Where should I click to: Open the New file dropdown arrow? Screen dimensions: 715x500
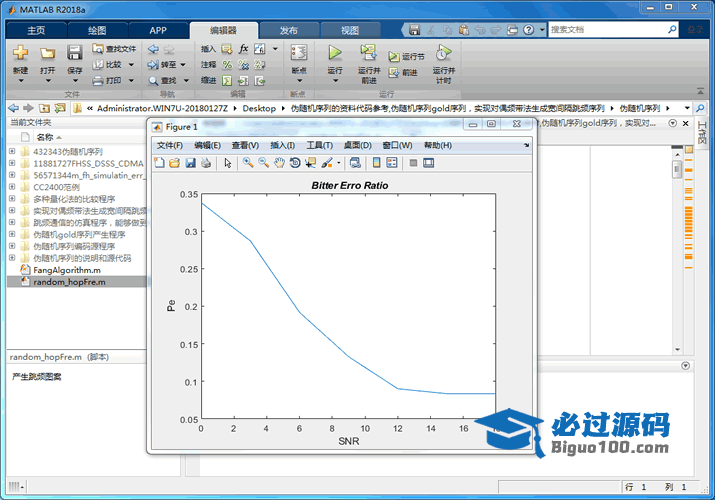point(21,81)
